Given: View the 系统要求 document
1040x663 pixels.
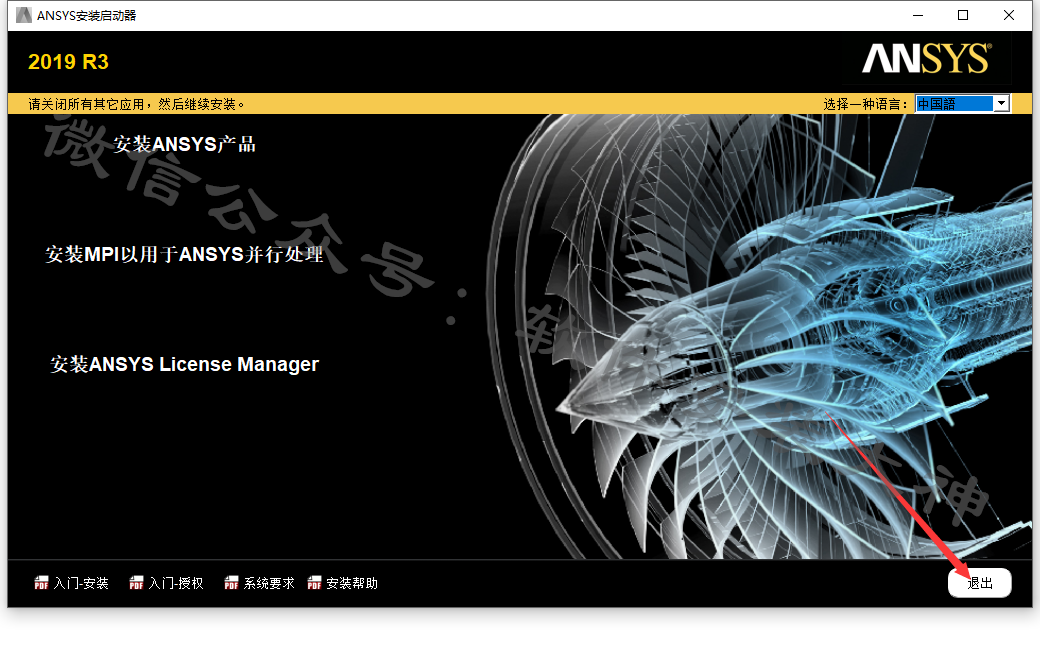Looking at the screenshot, I should 269,583.
